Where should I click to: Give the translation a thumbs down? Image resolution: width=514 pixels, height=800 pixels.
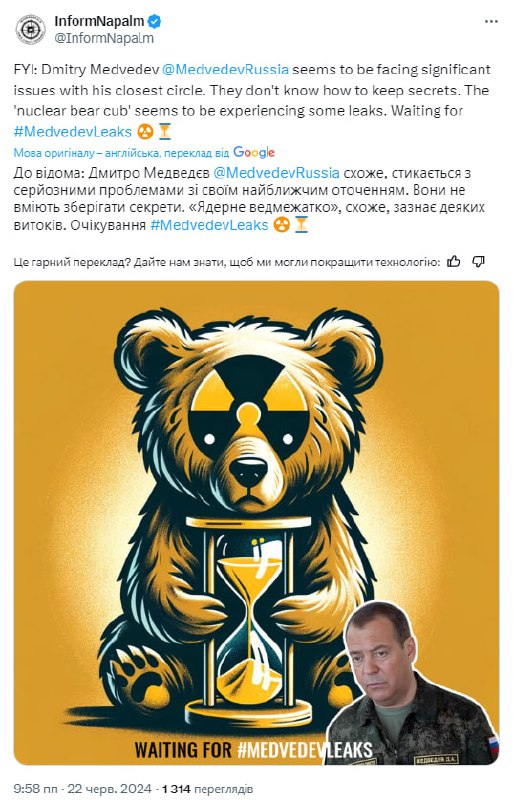click(x=478, y=262)
